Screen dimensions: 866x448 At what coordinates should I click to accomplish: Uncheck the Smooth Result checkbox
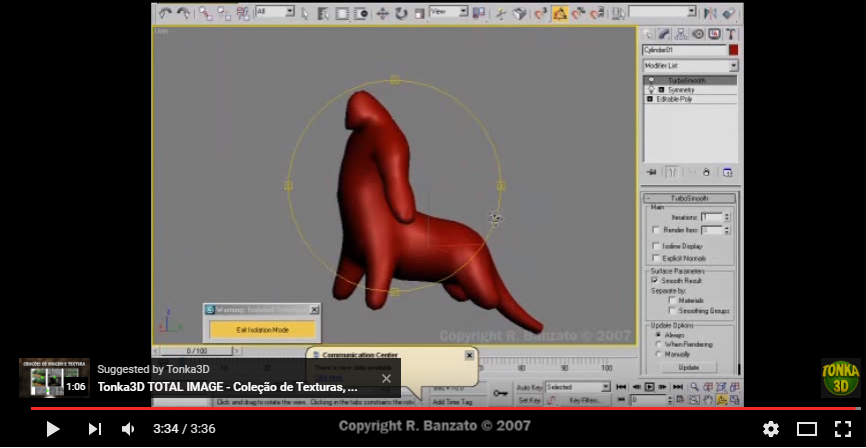coord(655,281)
